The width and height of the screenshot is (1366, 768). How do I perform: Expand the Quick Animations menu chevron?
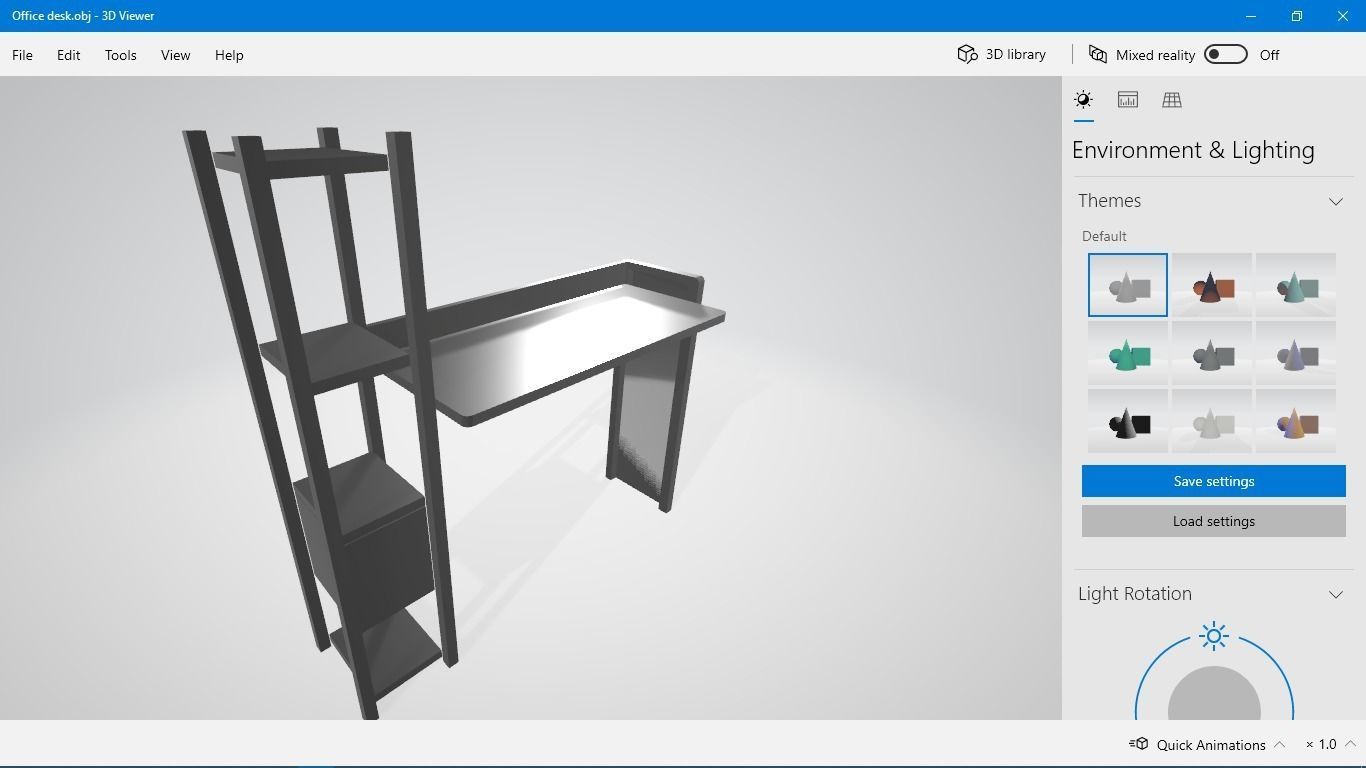[1279, 744]
